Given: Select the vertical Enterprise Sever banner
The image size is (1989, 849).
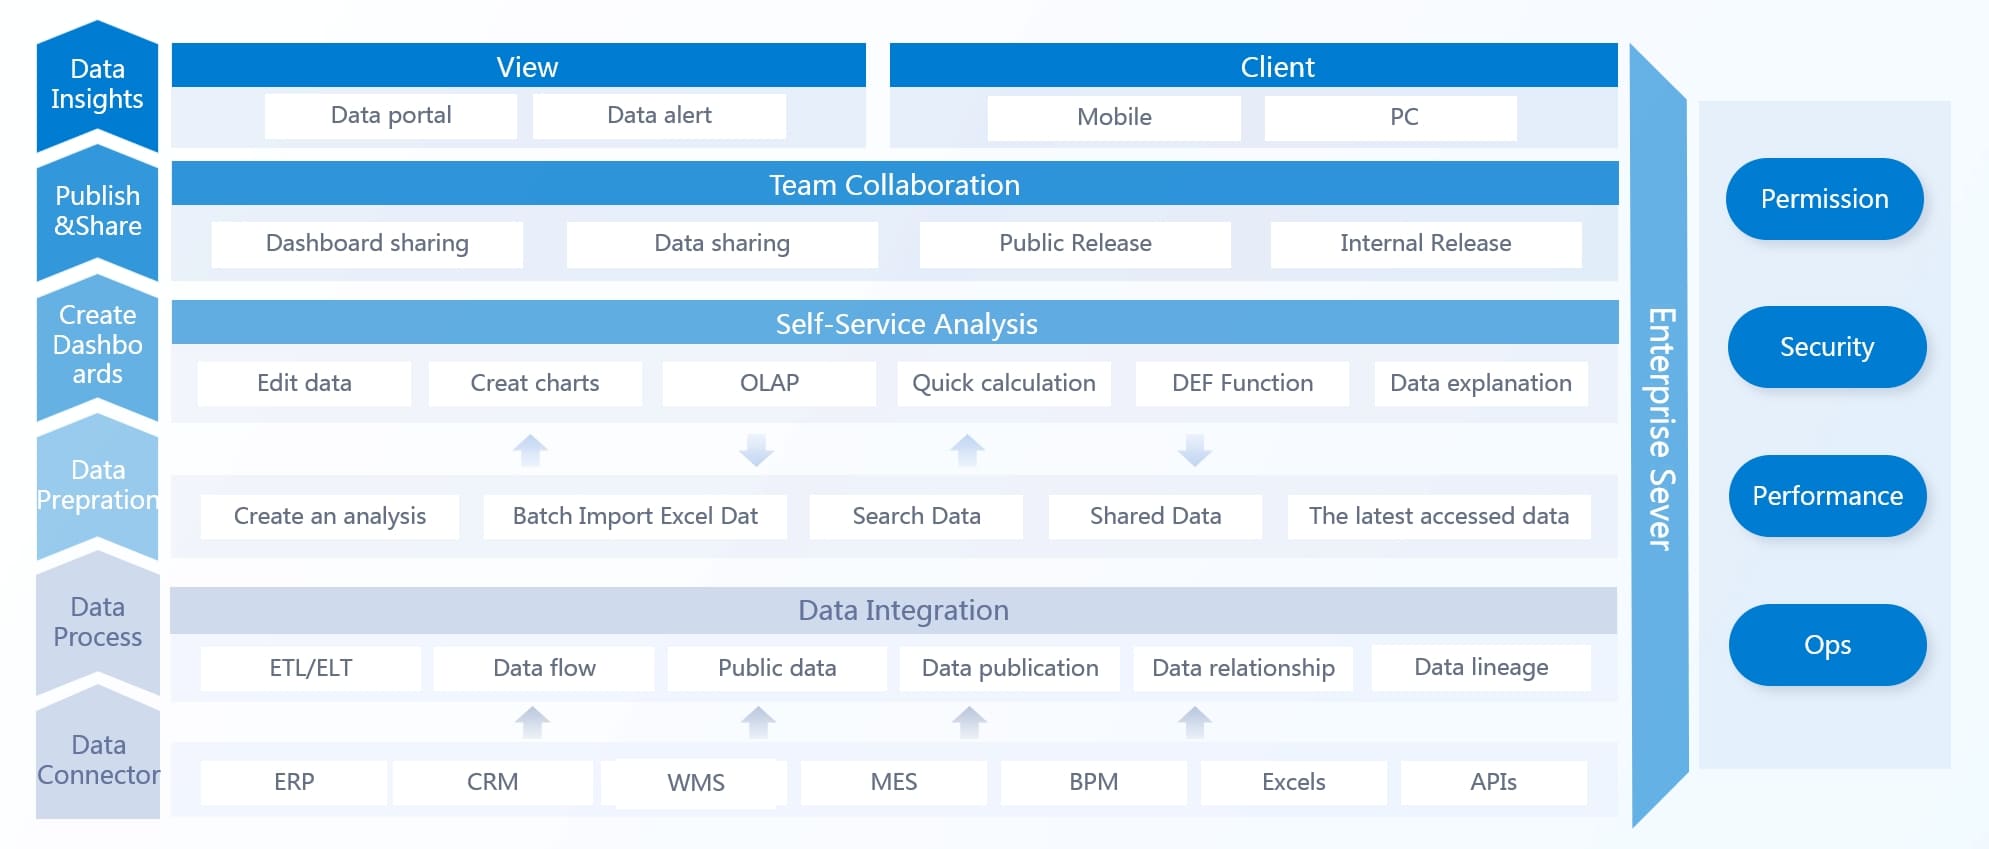Looking at the screenshot, I should [1659, 430].
